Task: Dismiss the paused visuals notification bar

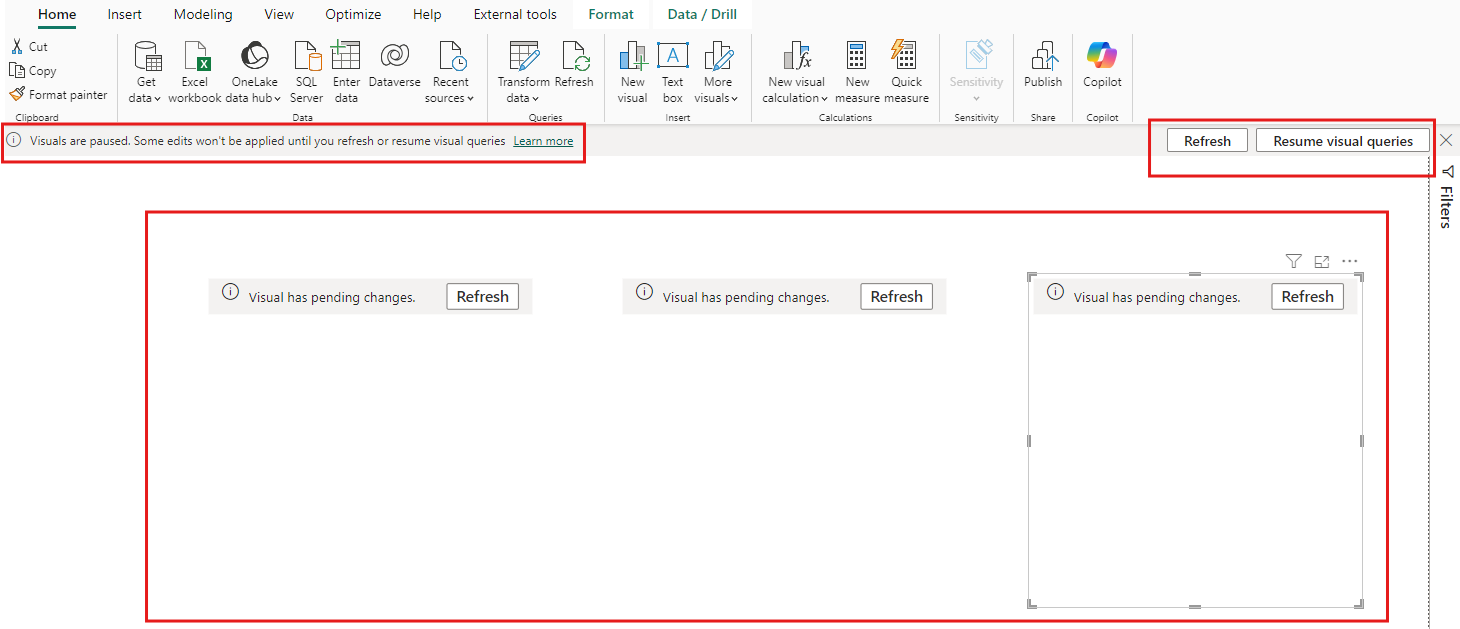Action: (x=1446, y=141)
